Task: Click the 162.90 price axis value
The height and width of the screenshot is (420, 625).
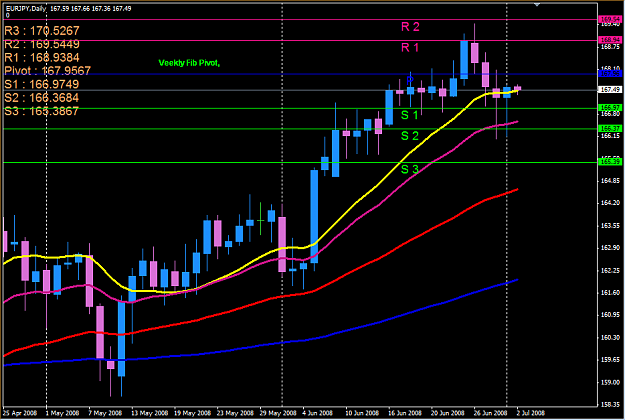Action: tap(610, 248)
